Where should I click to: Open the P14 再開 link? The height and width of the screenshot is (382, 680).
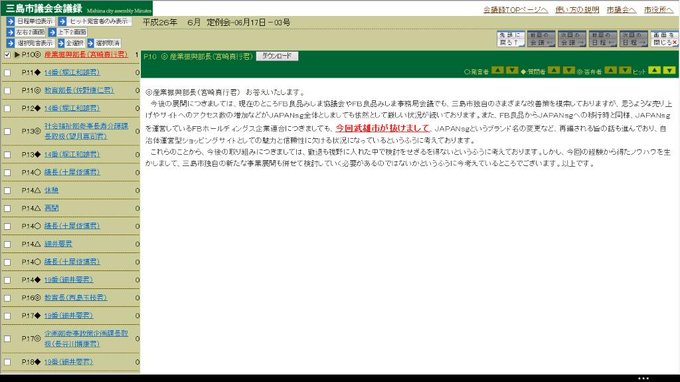pos(51,208)
